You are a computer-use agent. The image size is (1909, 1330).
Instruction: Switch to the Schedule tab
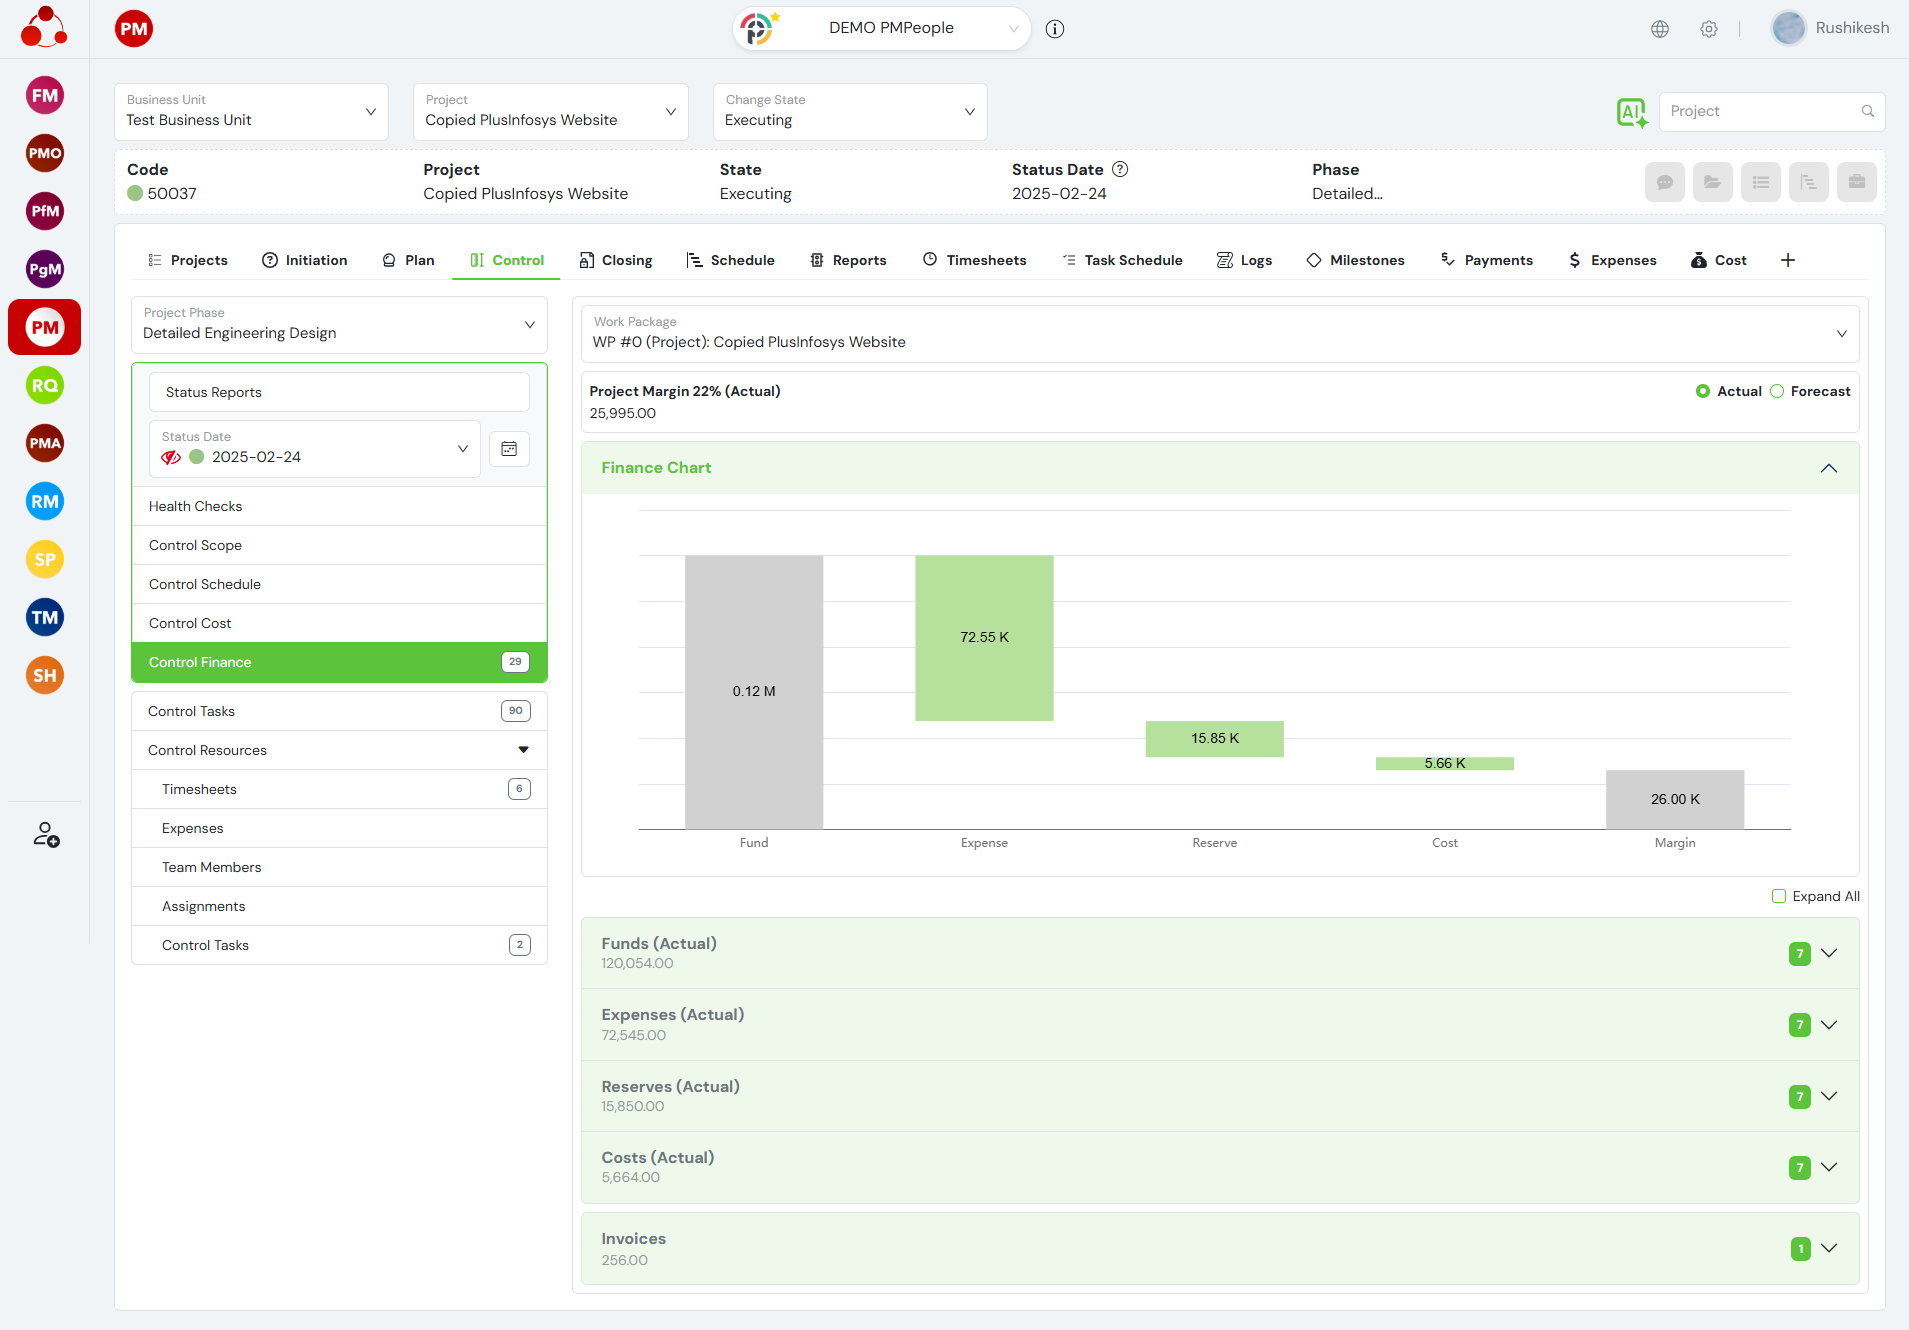(731, 260)
